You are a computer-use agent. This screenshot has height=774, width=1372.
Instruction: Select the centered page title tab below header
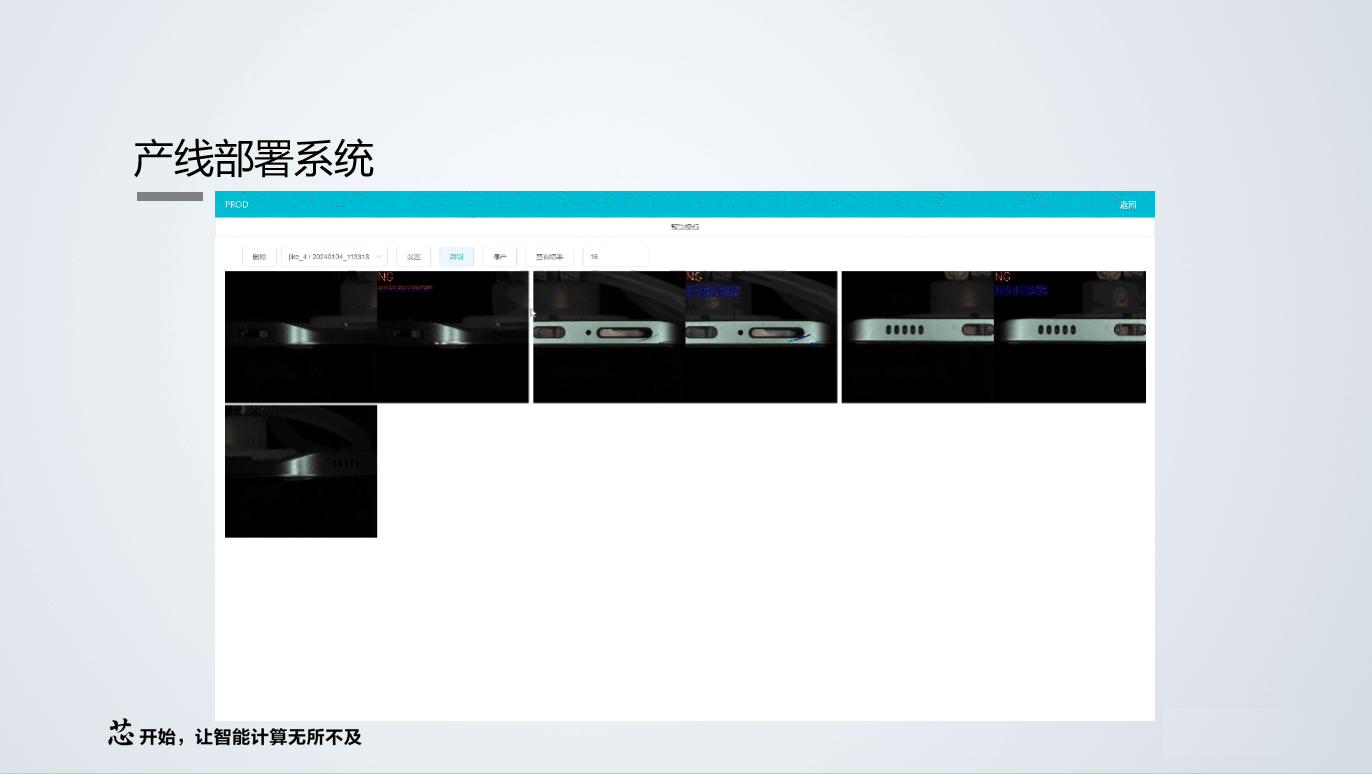[x=685, y=226]
